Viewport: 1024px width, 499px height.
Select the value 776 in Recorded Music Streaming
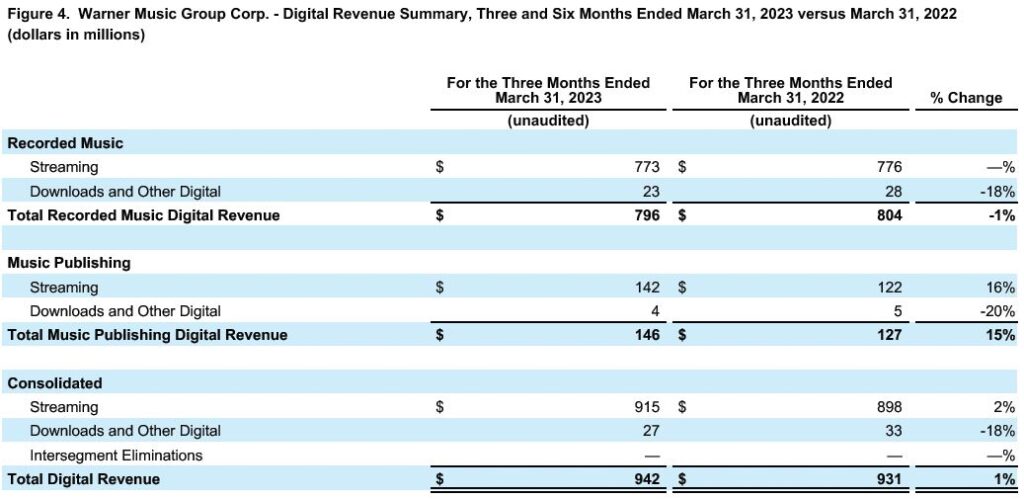(x=889, y=167)
